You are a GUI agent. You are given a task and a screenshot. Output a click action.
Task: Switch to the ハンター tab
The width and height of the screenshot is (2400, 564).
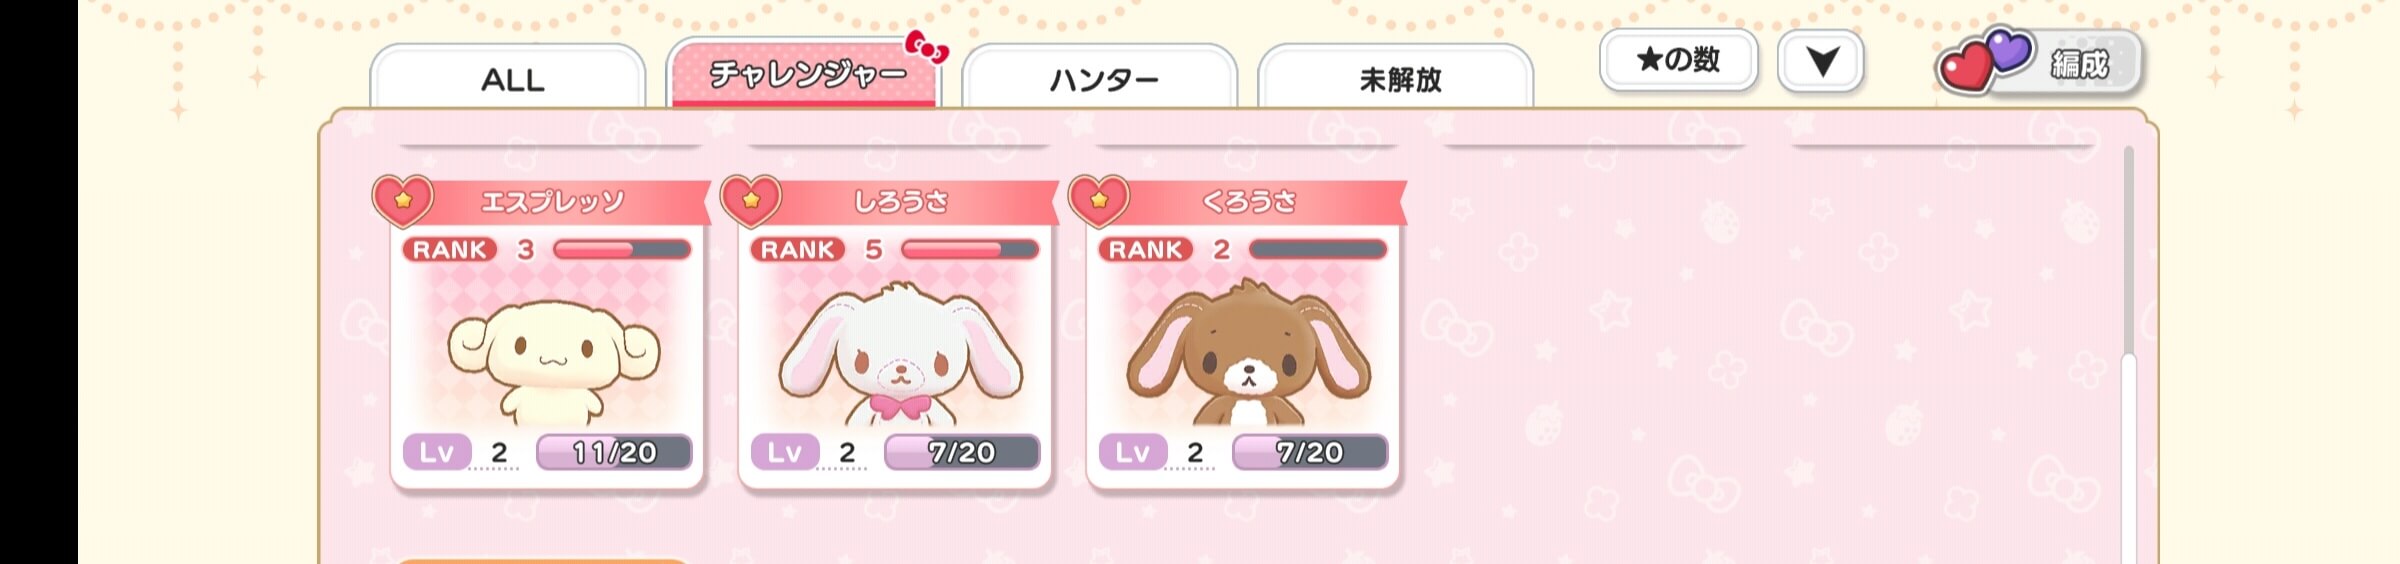pyautogui.click(x=1100, y=76)
